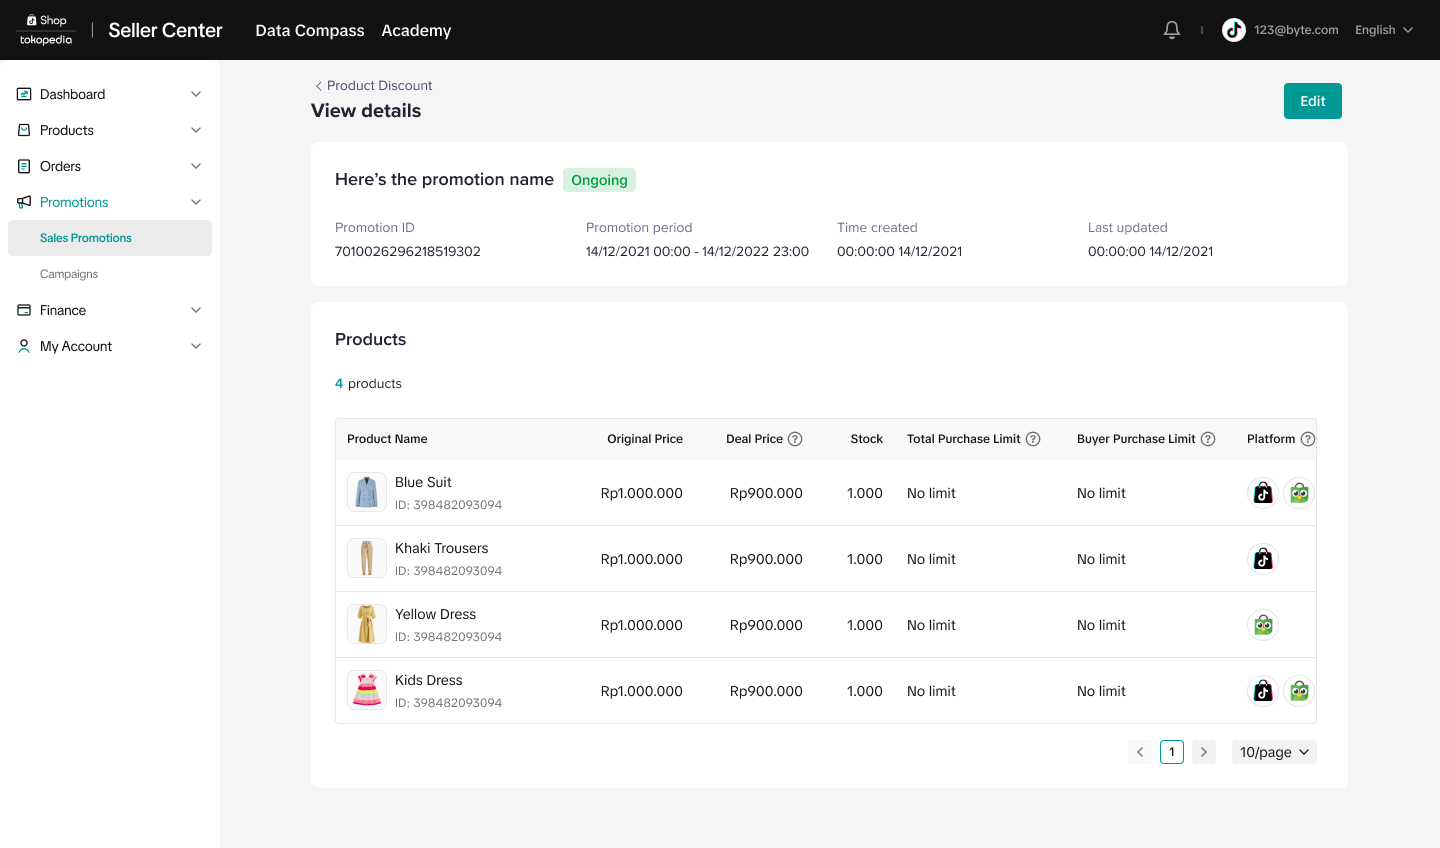The width and height of the screenshot is (1440, 848).
Task: Click the Deal Price help icon
Action: (x=795, y=439)
